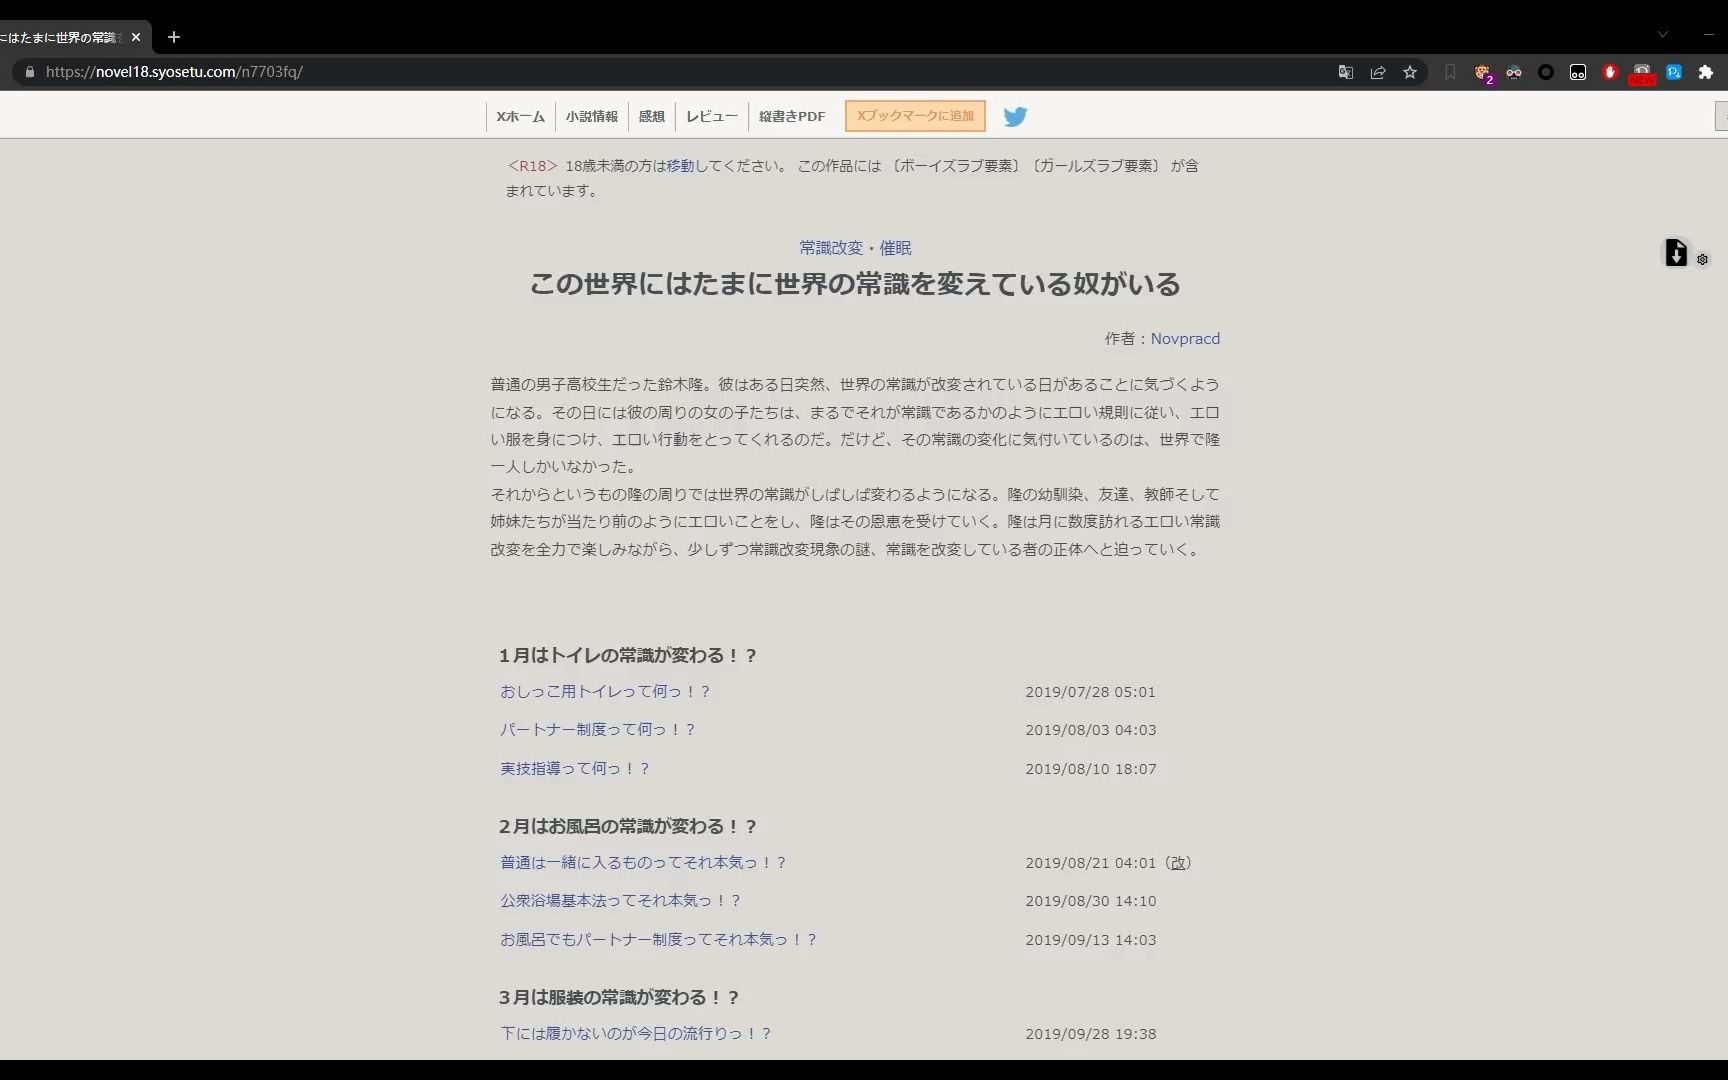Image resolution: width=1728 pixels, height=1080 pixels.
Task: Click the date 2019/09/13 14:03
Action: (1091, 940)
